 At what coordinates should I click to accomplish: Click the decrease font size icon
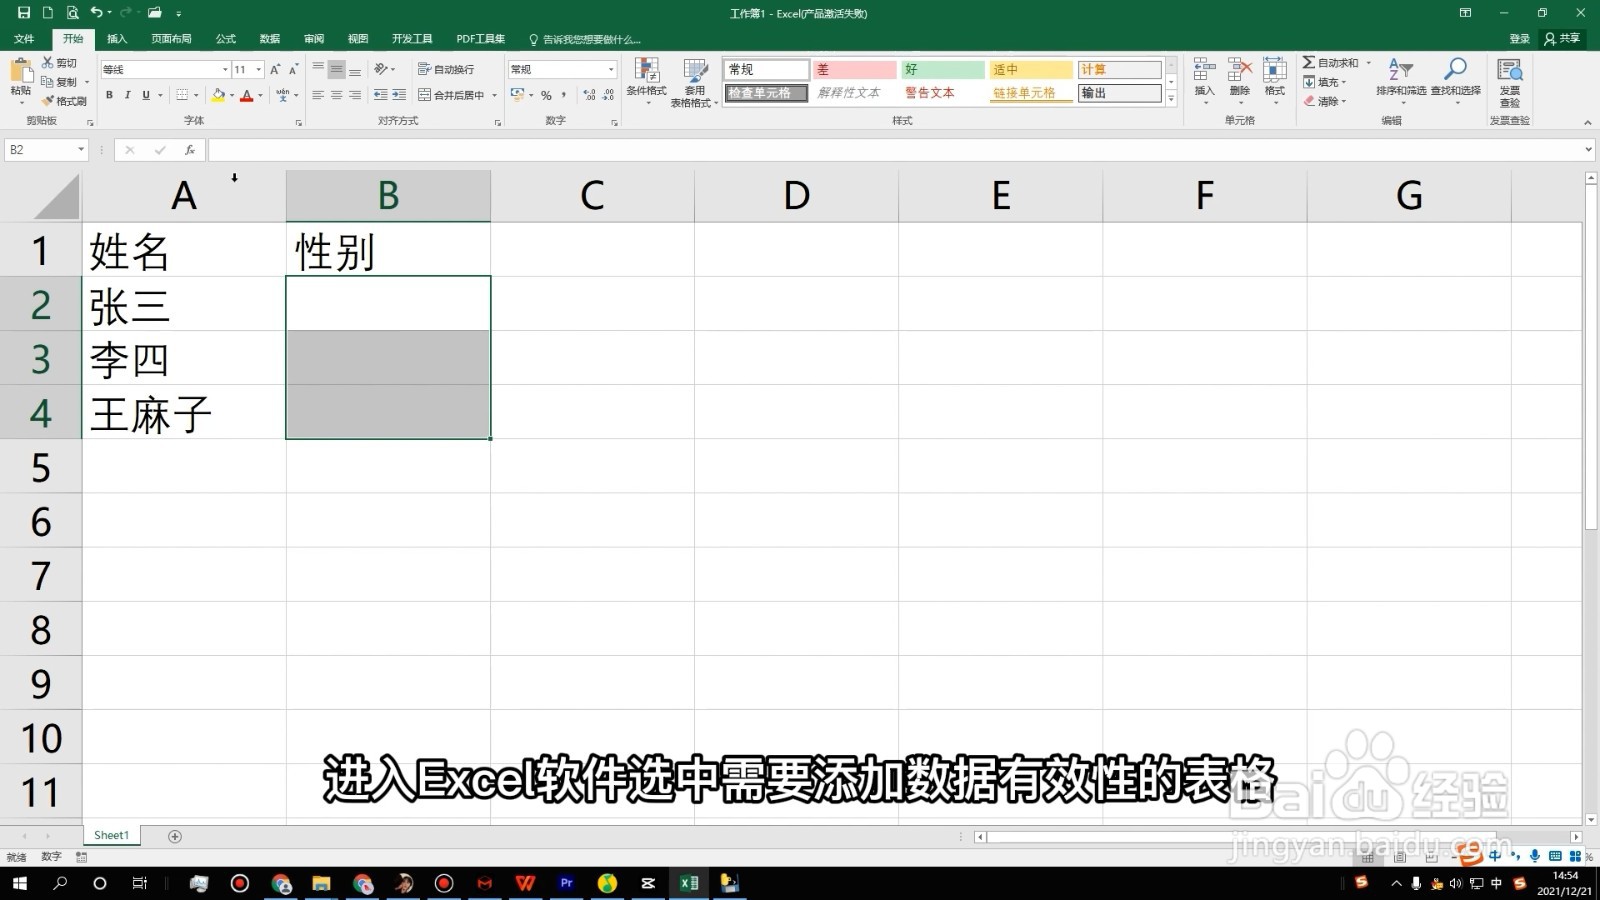point(292,69)
